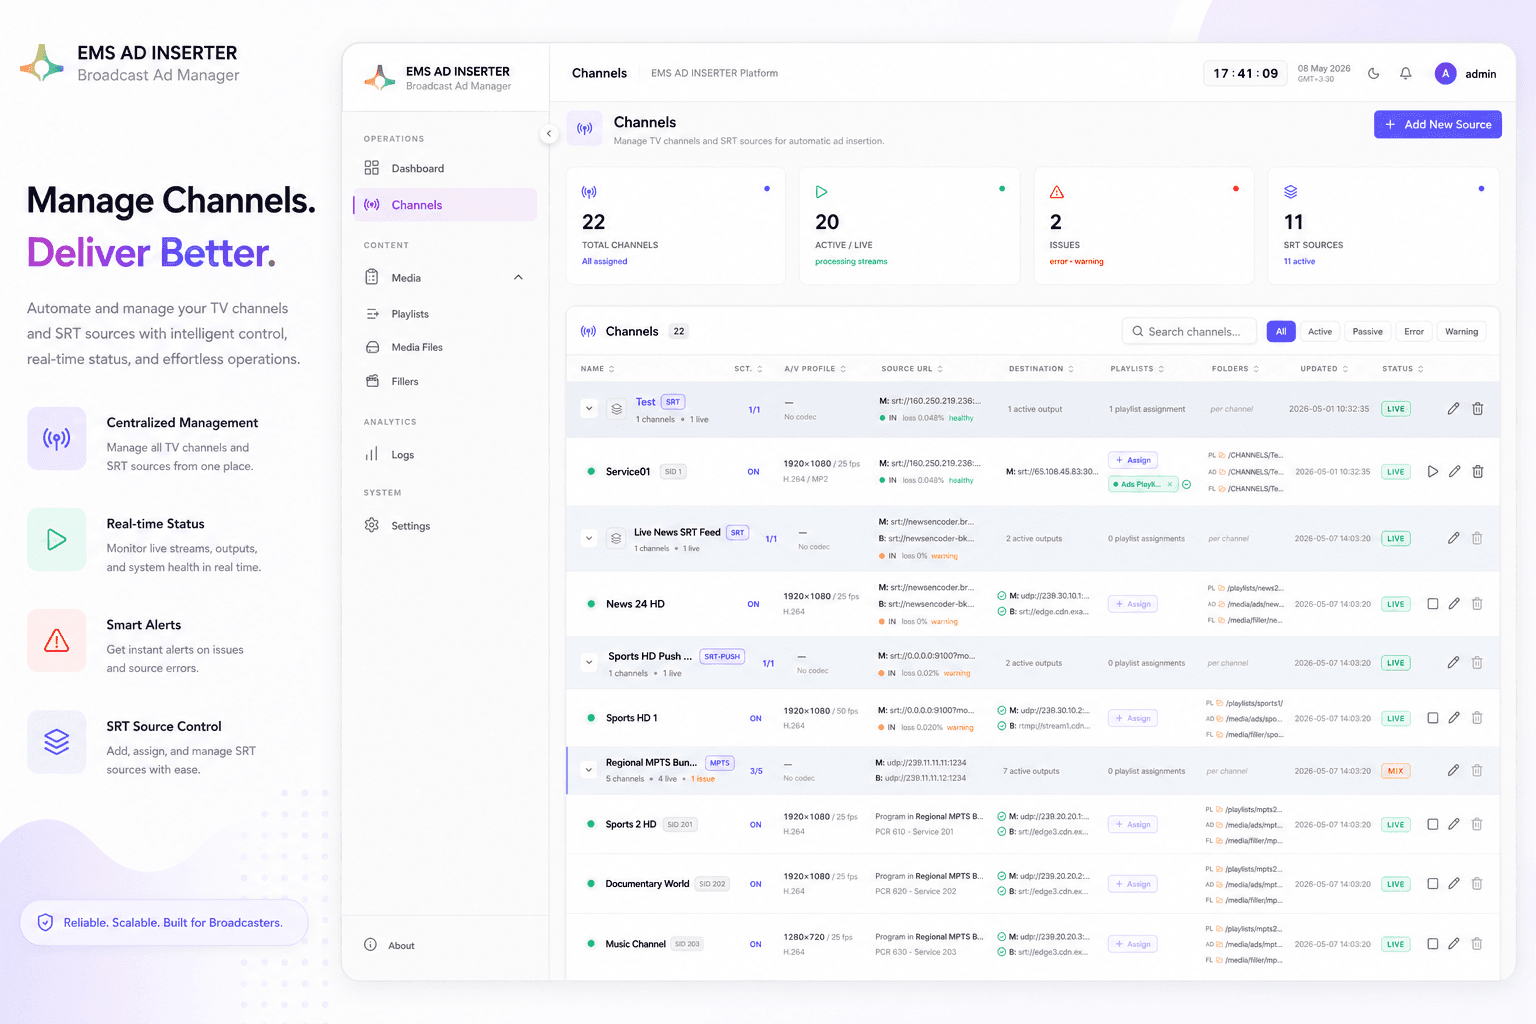Assign a playlist to Documentary World
The image size is (1536, 1024).
pos(1133,884)
